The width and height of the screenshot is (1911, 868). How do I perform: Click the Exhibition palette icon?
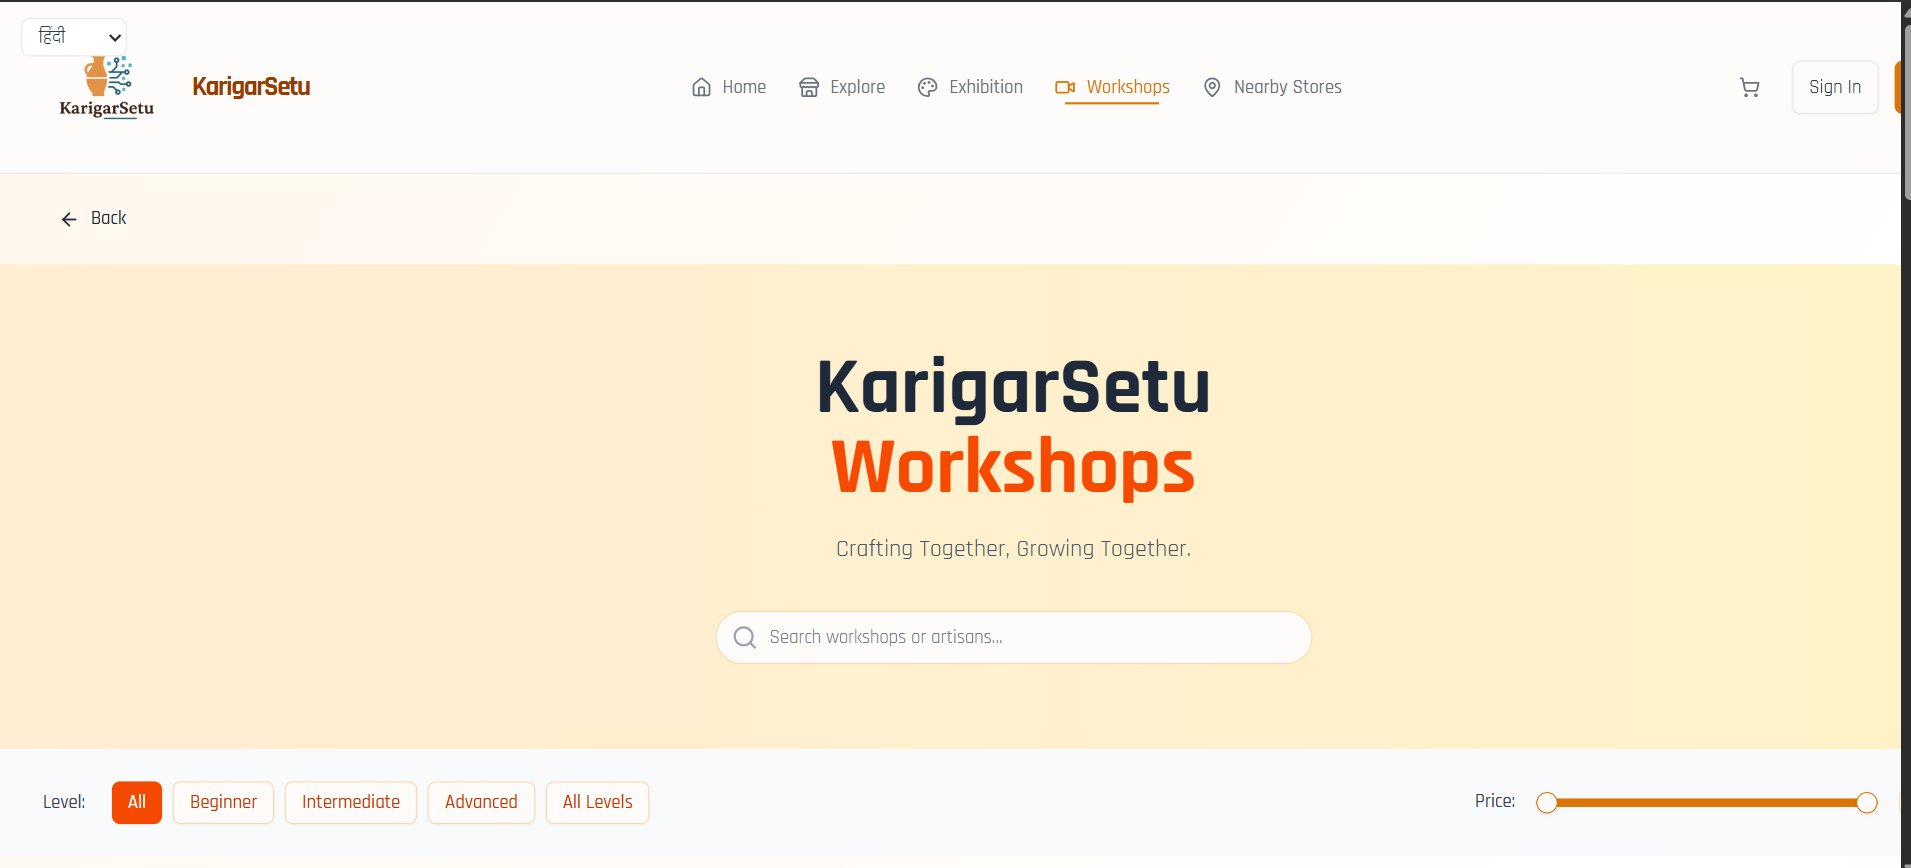click(928, 87)
